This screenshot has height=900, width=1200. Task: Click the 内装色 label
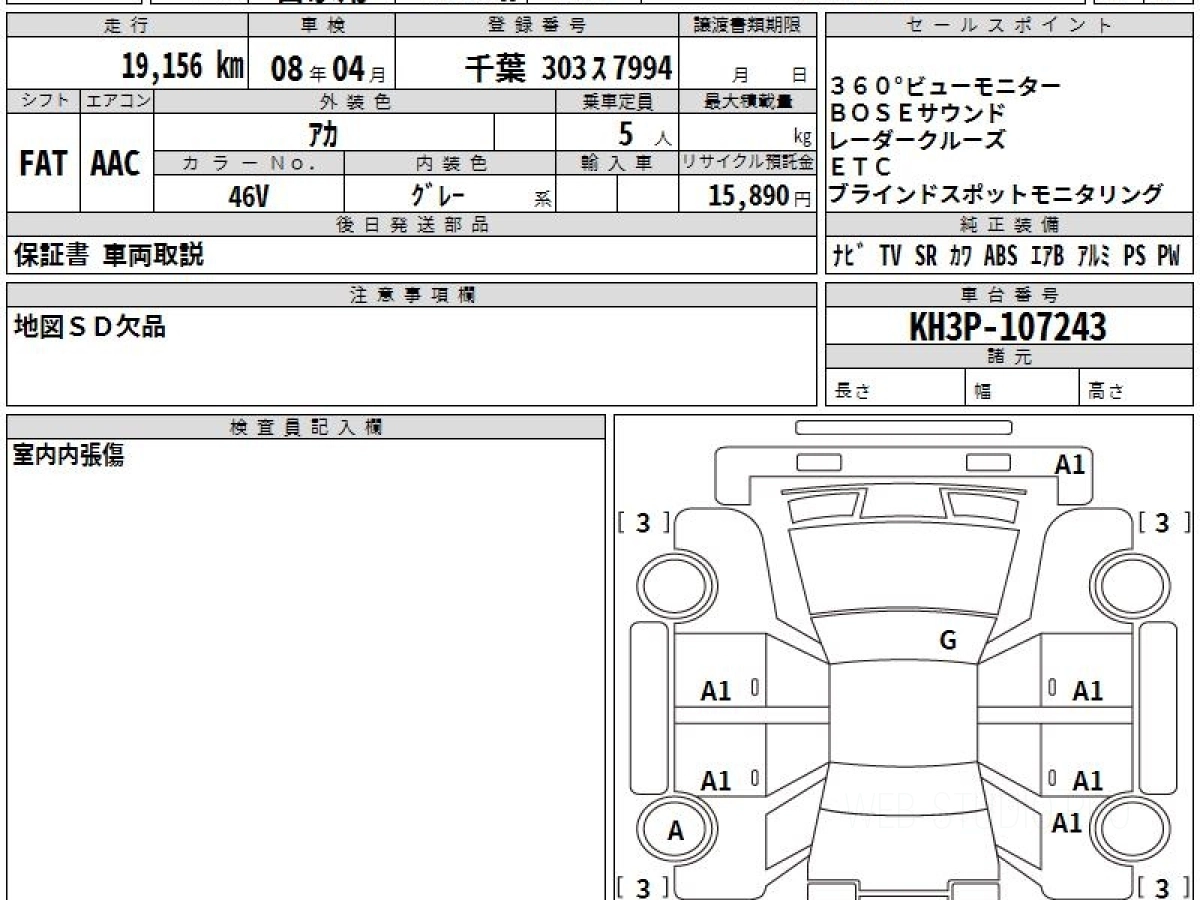tap(451, 163)
